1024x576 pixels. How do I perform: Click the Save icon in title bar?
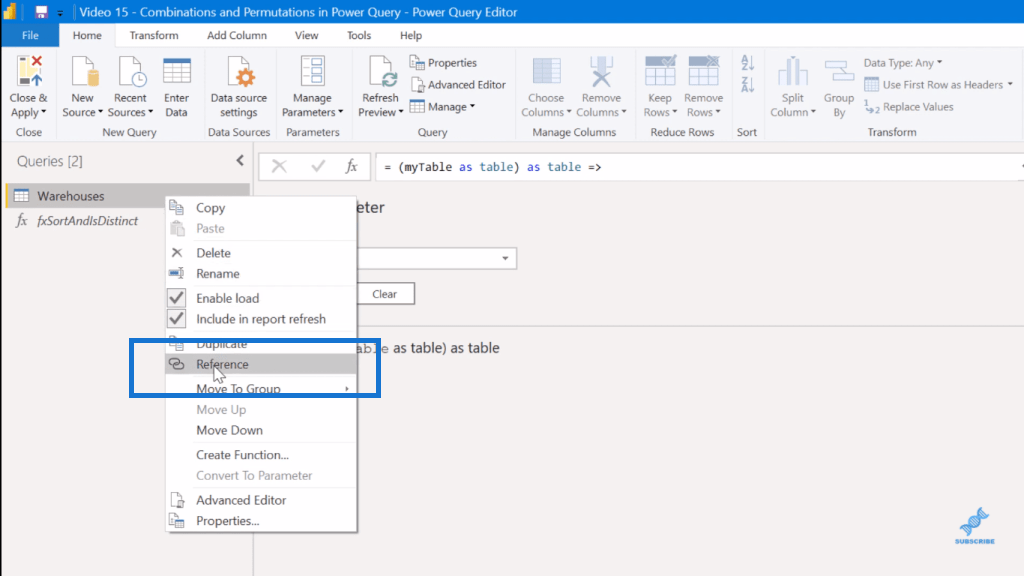click(x=41, y=12)
